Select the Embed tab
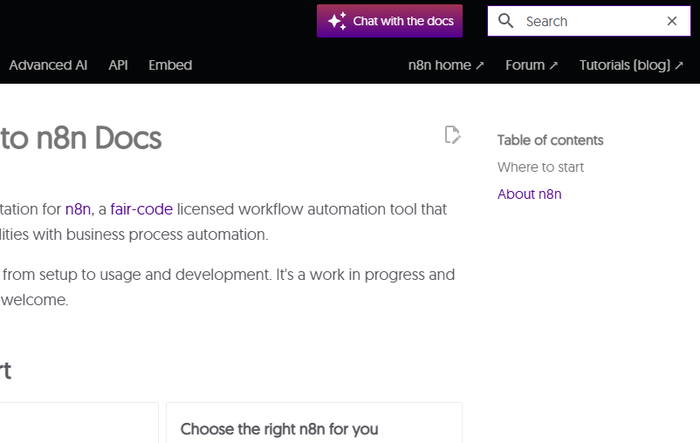 click(170, 65)
